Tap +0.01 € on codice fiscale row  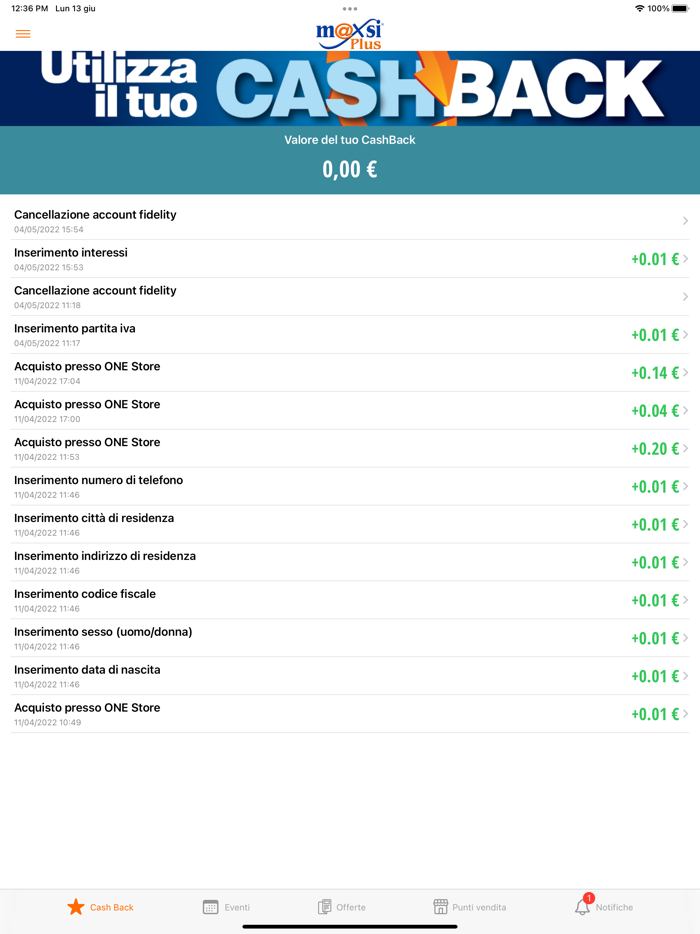(655, 600)
